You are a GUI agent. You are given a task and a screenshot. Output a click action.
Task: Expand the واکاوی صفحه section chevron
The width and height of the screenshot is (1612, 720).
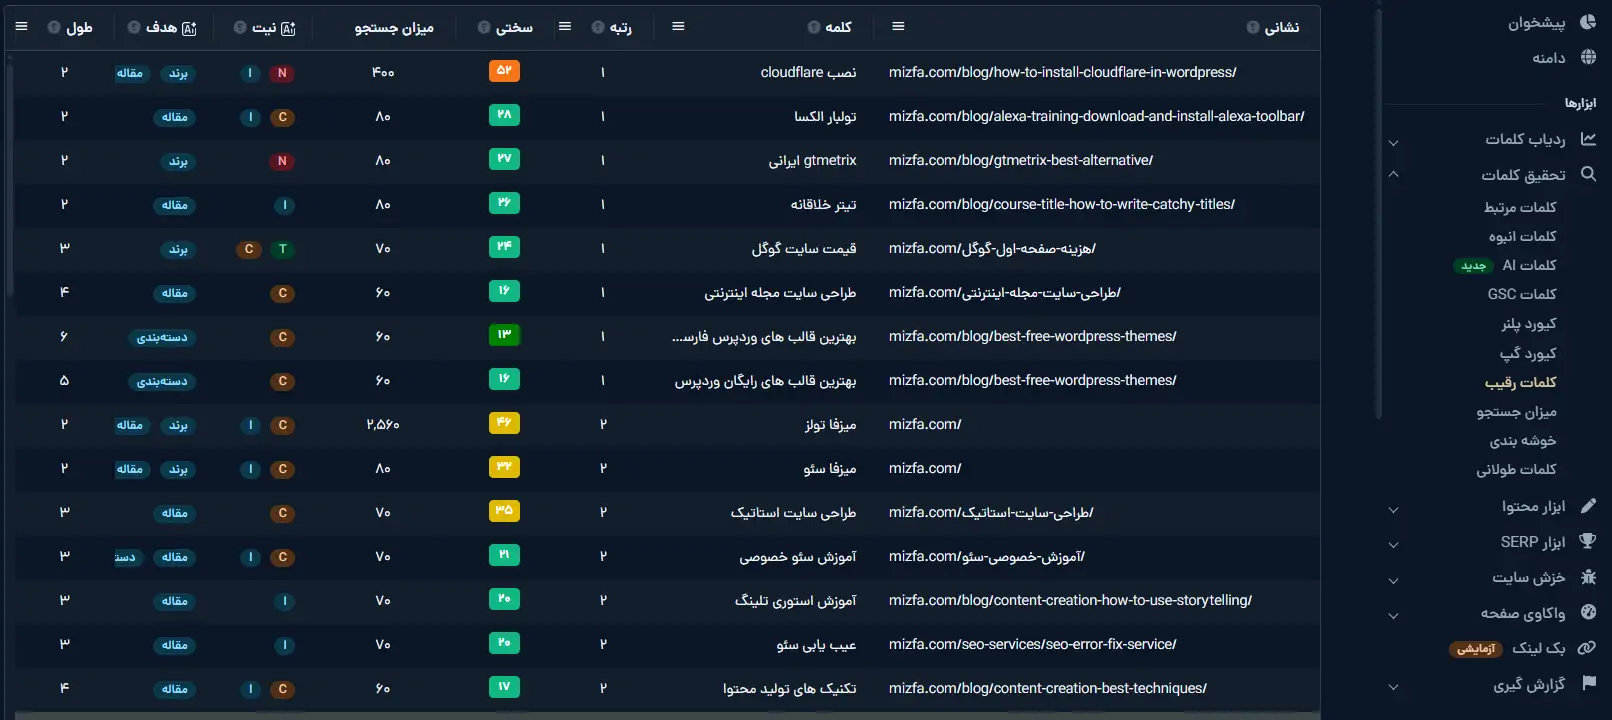[1393, 616]
